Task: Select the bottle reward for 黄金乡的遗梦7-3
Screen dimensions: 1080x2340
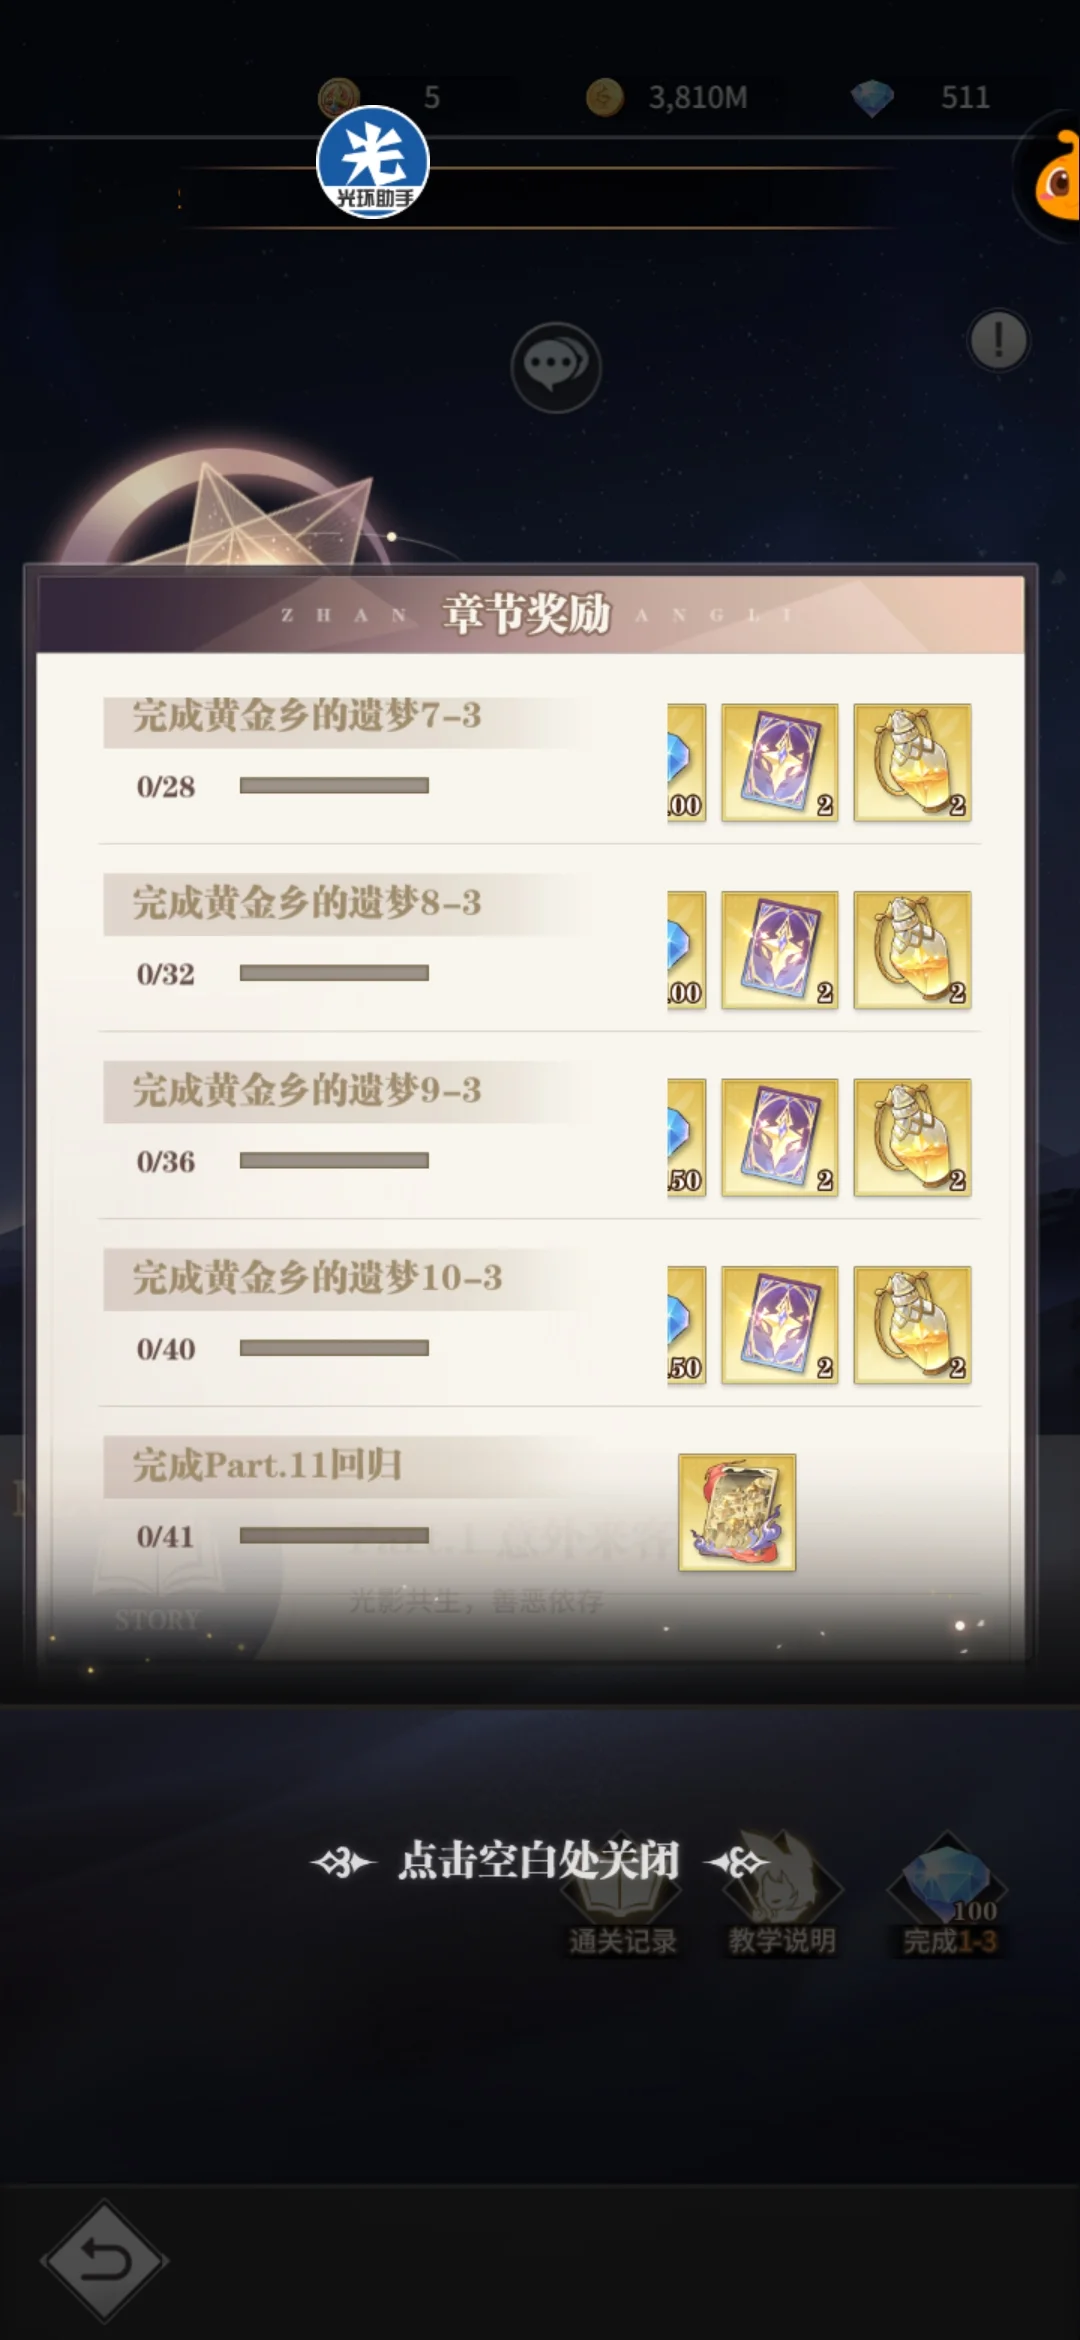Action: [x=912, y=763]
